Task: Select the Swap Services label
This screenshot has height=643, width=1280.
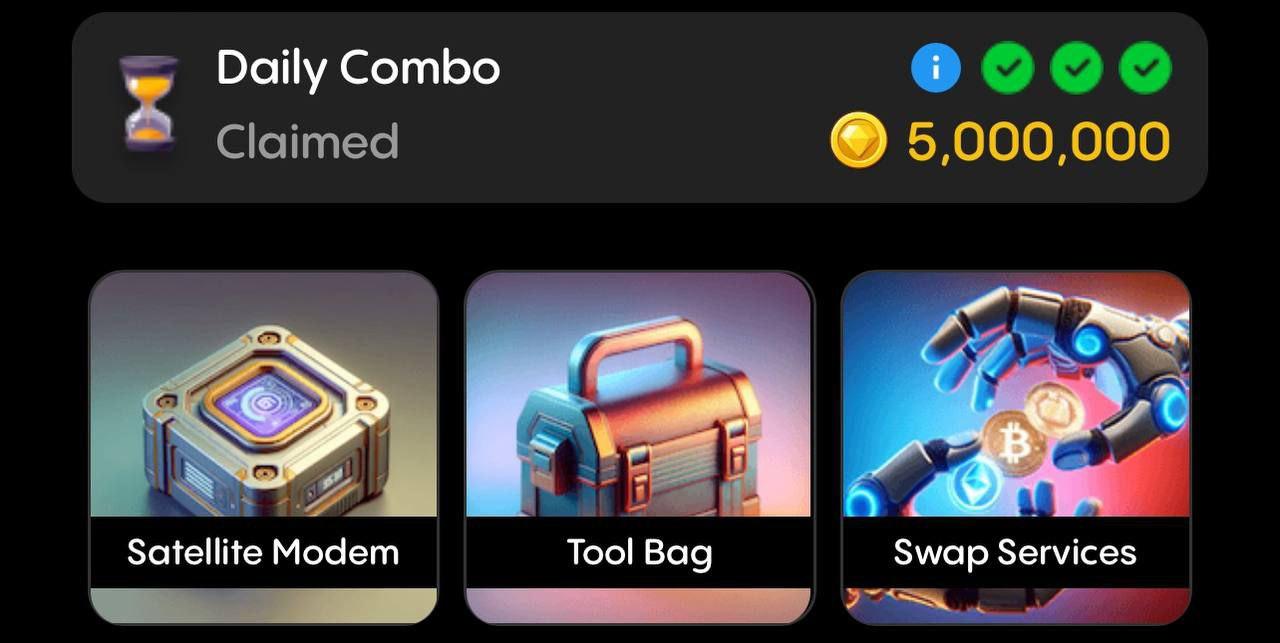Action: click(x=1015, y=552)
